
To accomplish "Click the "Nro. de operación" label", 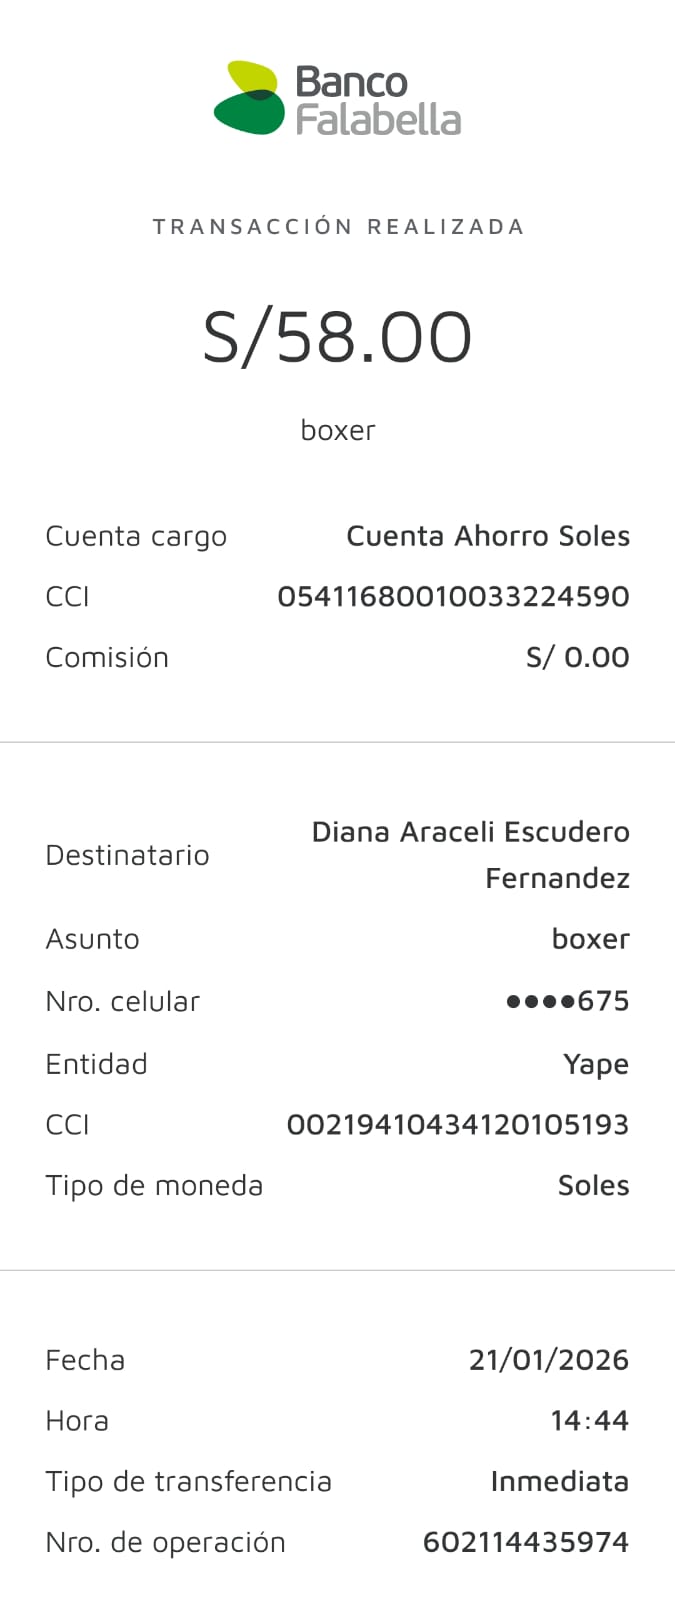I will 165,1542.
